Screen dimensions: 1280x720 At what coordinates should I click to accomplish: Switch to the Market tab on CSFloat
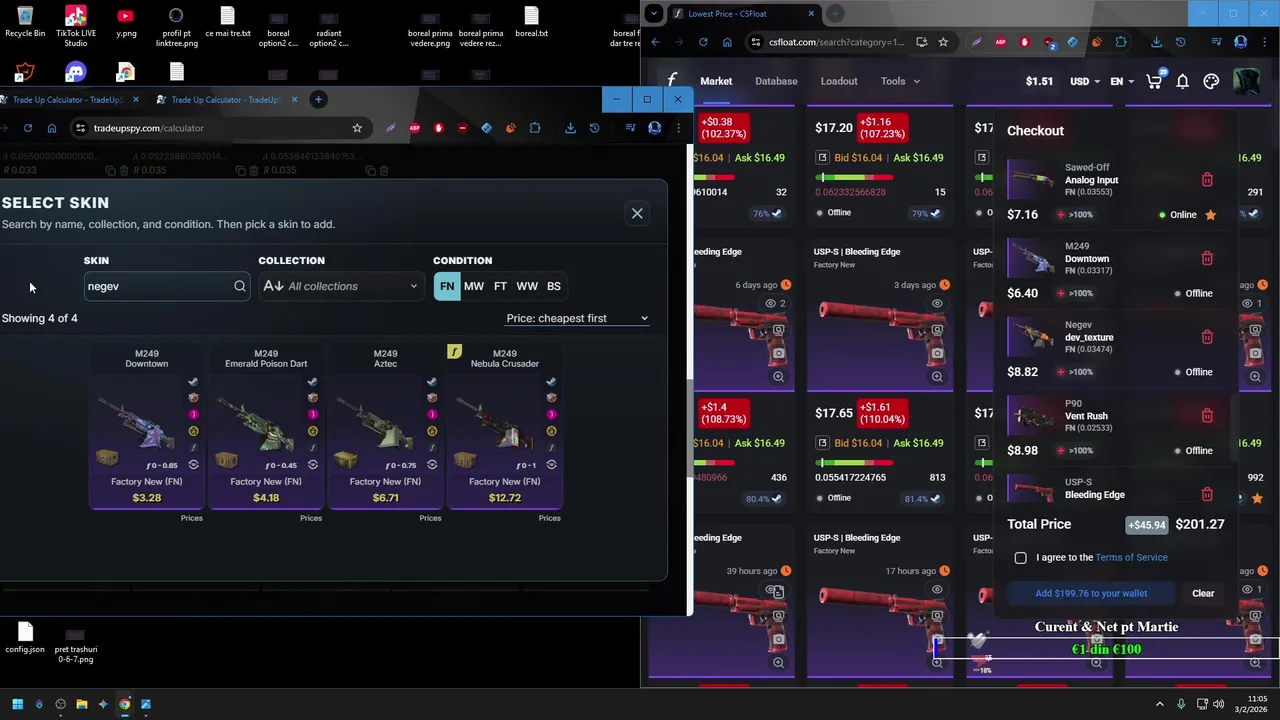tap(716, 81)
